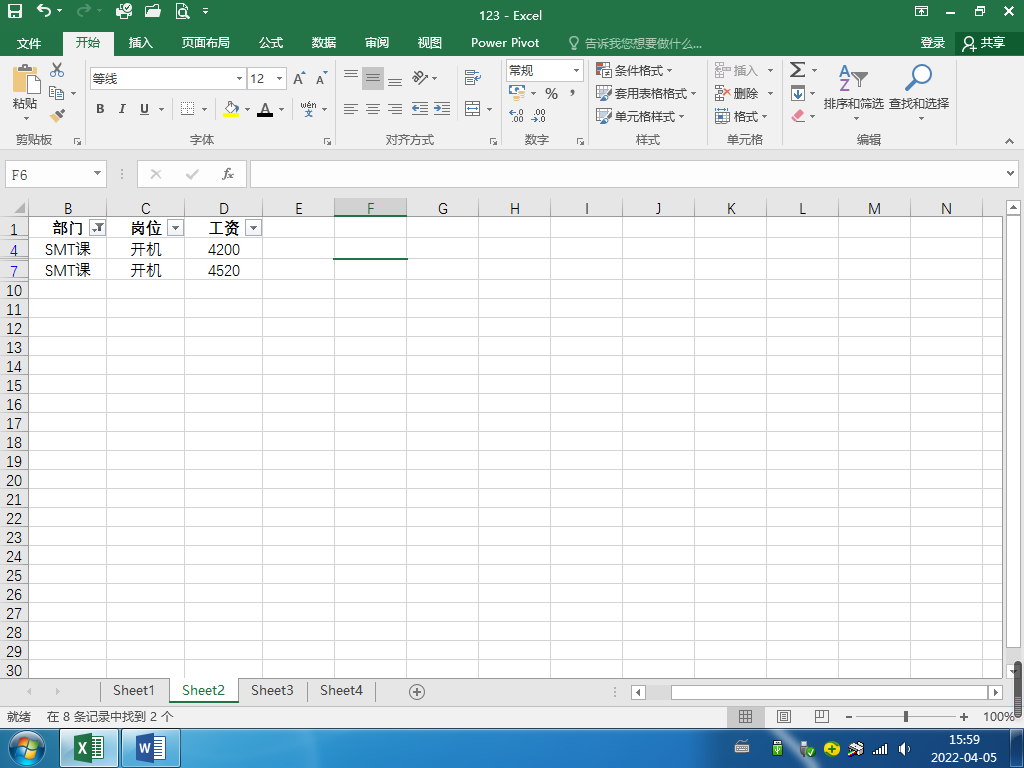Switch to Page Break Preview in status bar
This screenshot has width=1024, height=768.
(x=822, y=717)
